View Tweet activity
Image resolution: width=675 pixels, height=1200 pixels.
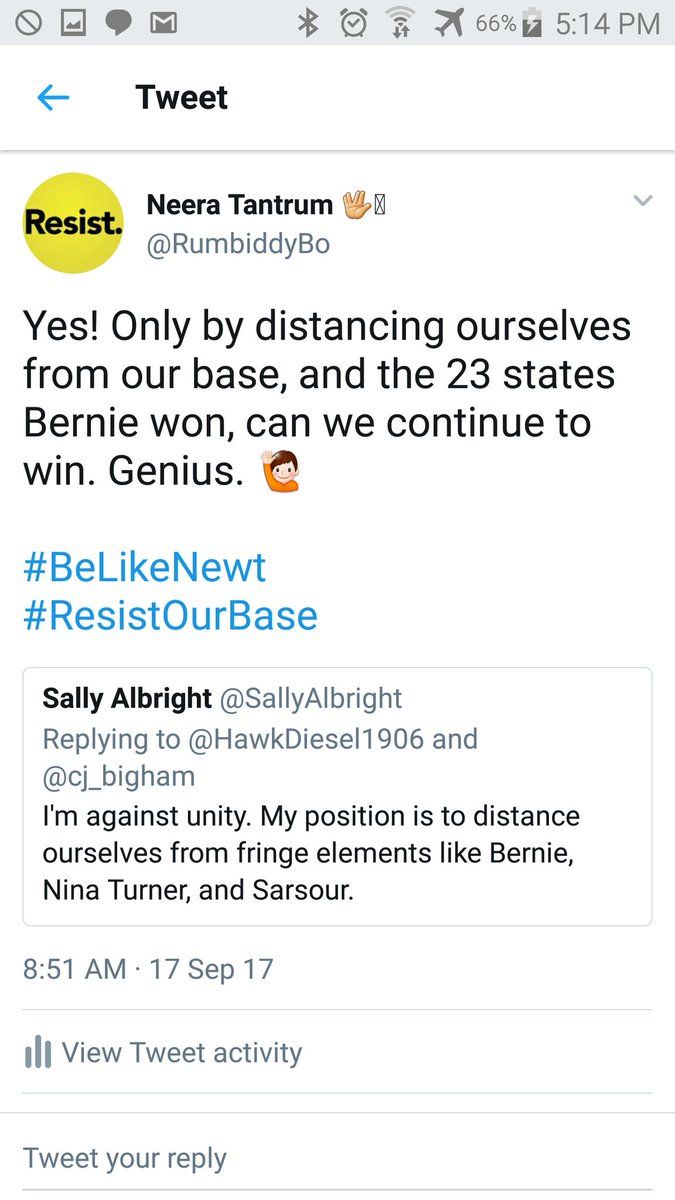(181, 1052)
